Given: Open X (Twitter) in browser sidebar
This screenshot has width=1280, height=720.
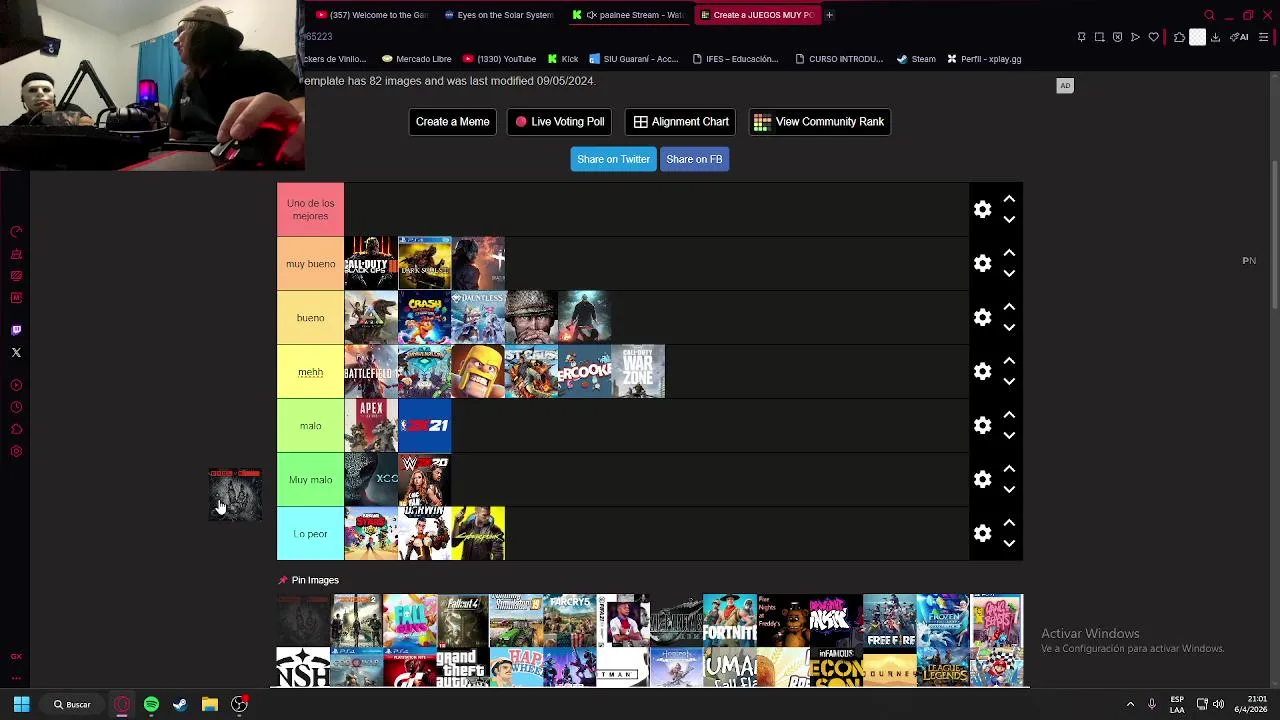Looking at the screenshot, I should (16, 352).
